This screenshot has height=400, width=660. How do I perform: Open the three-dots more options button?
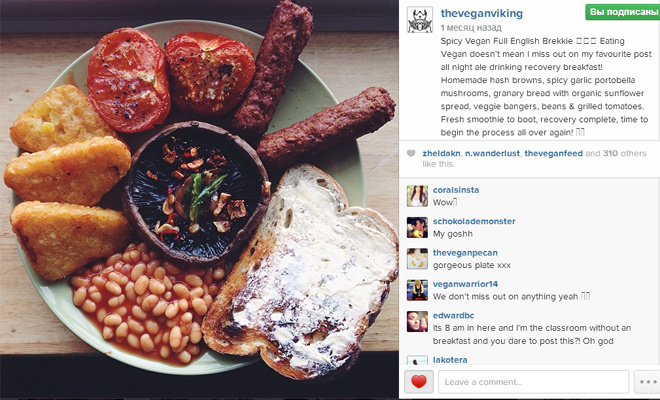pos(647,382)
